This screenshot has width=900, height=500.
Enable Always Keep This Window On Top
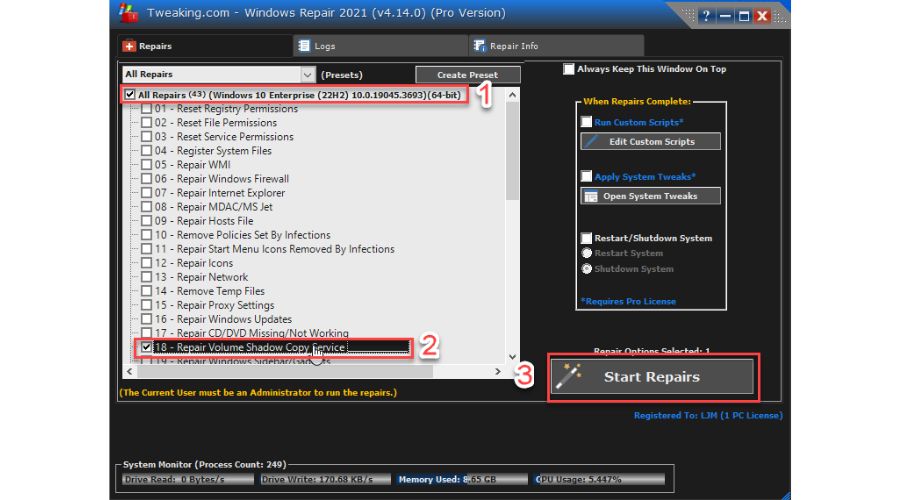(569, 69)
